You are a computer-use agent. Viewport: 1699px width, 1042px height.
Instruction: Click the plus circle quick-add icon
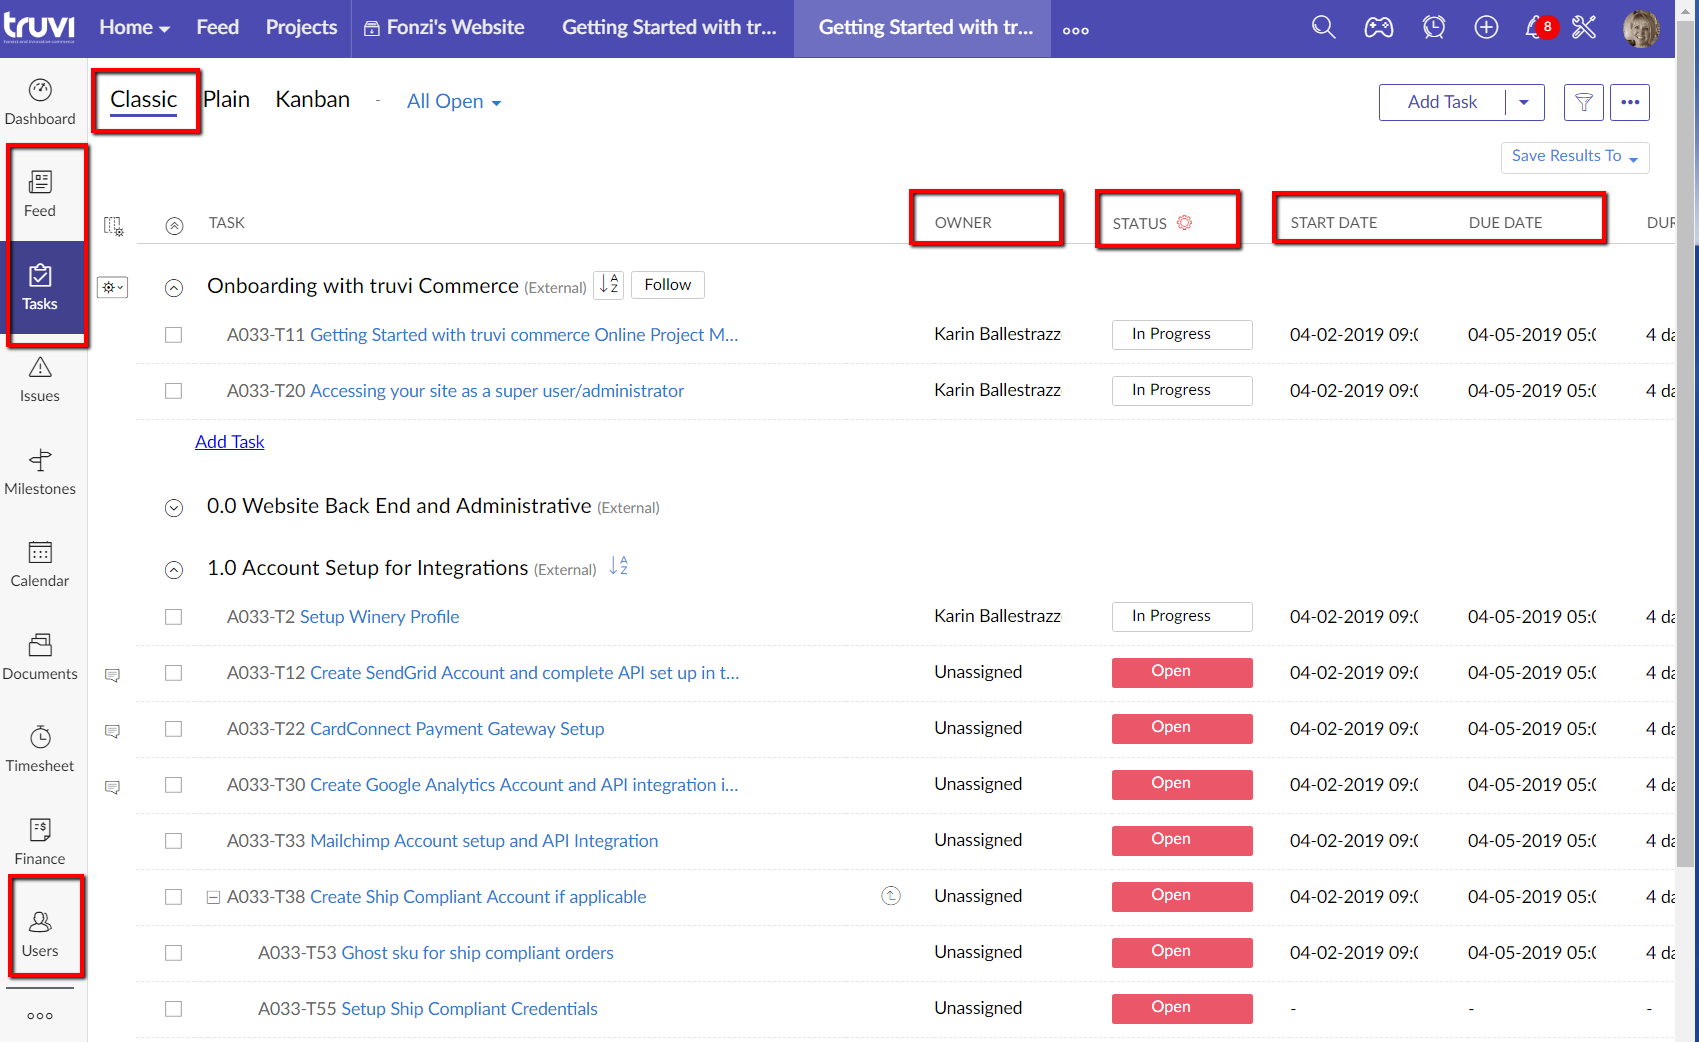click(x=1487, y=27)
